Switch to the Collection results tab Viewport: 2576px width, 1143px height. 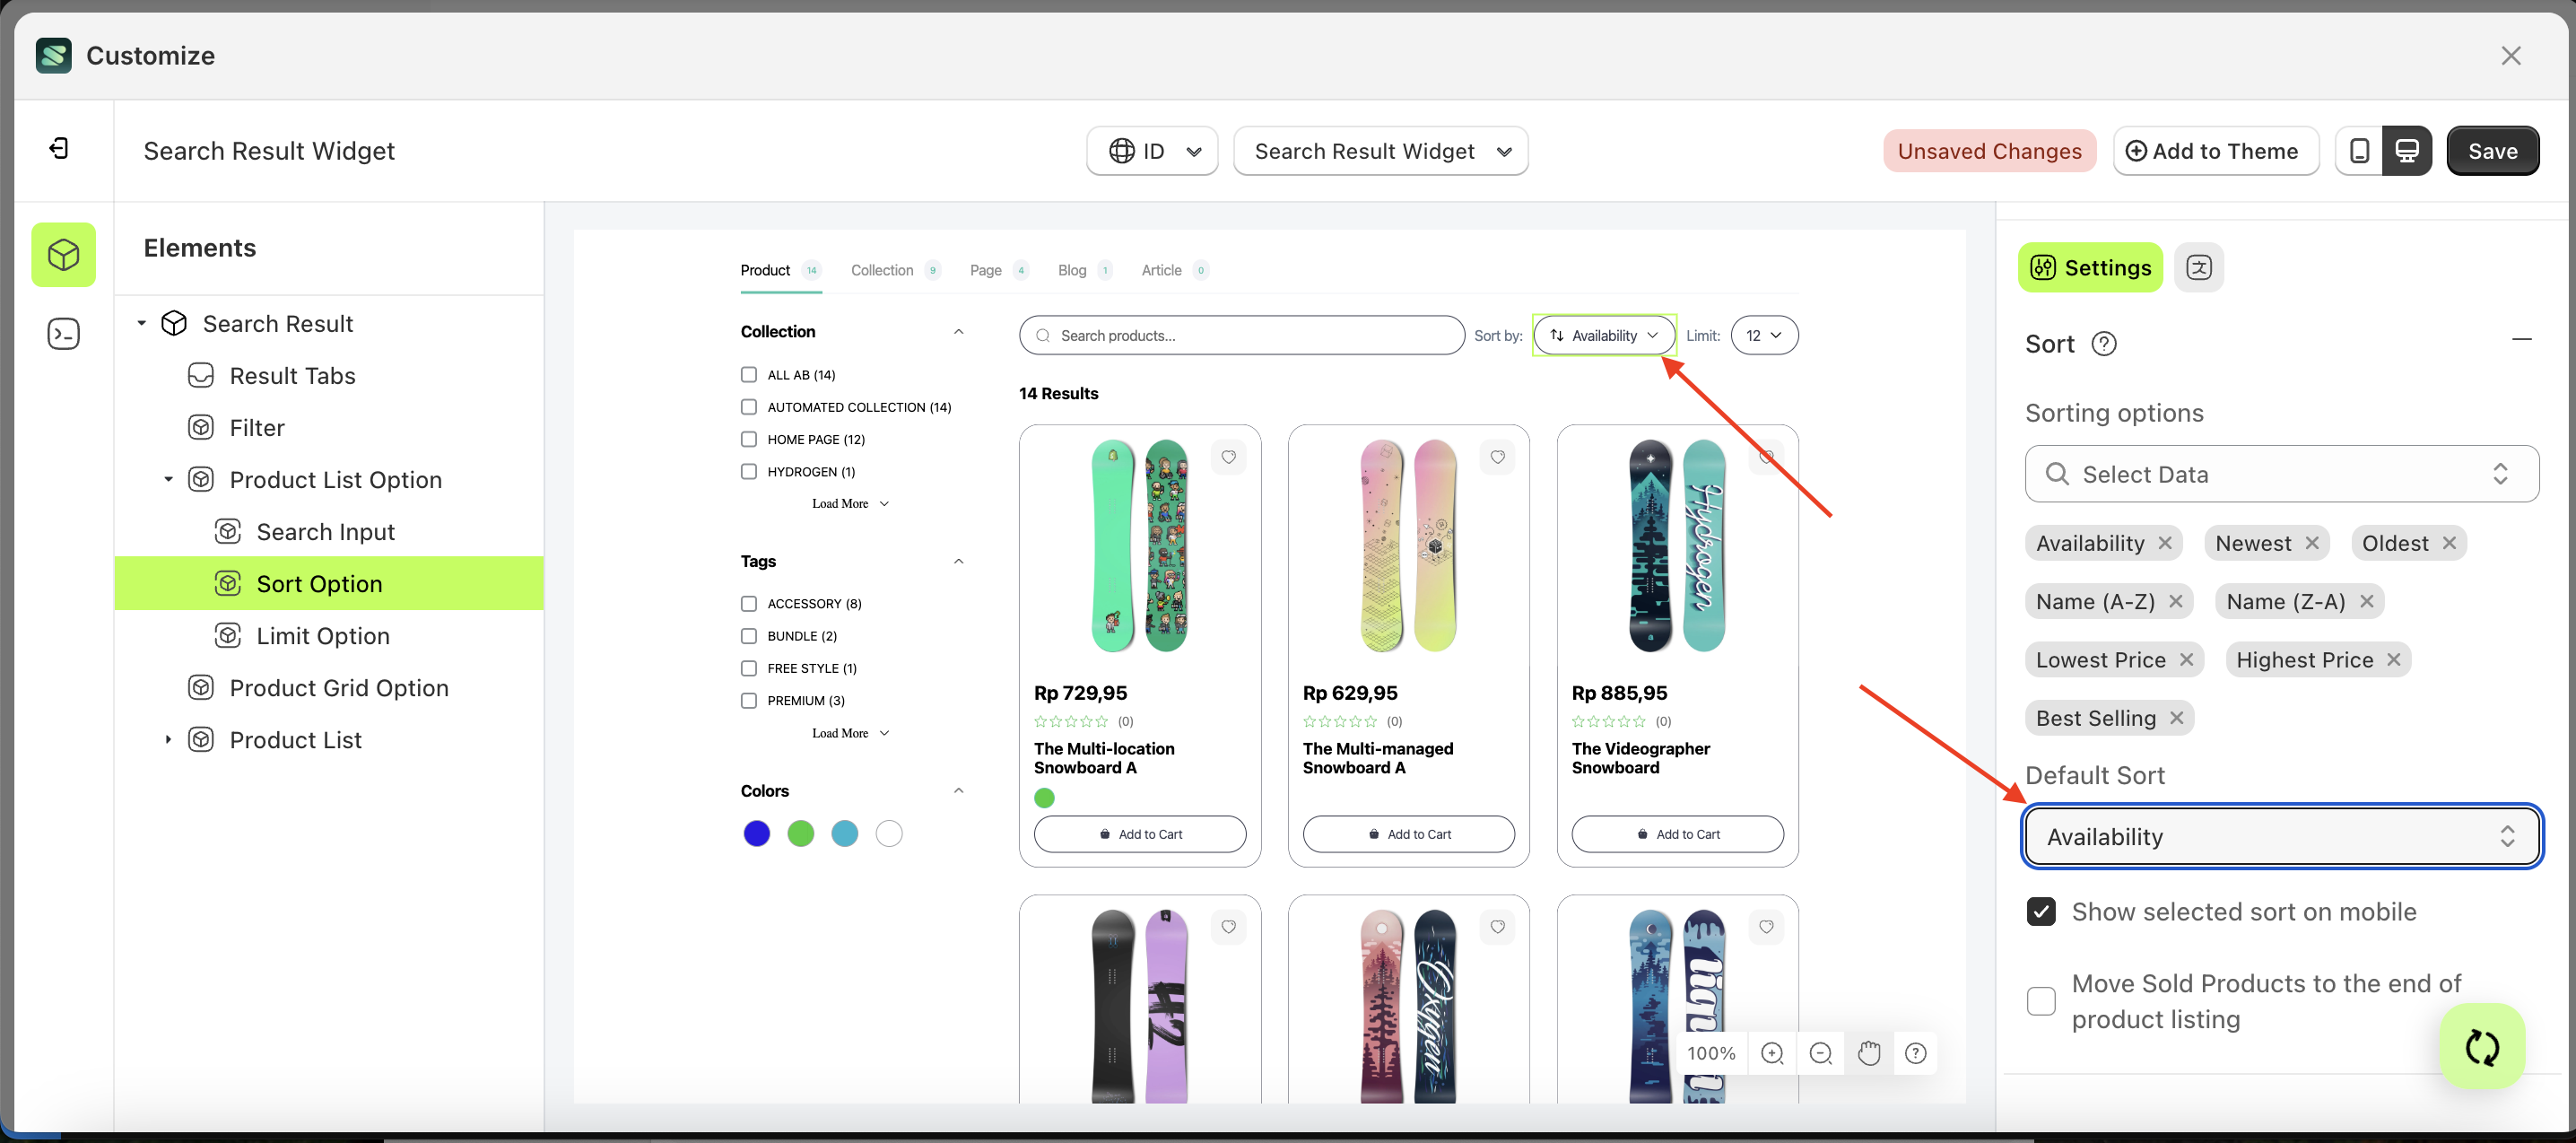(x=881, y=270)
